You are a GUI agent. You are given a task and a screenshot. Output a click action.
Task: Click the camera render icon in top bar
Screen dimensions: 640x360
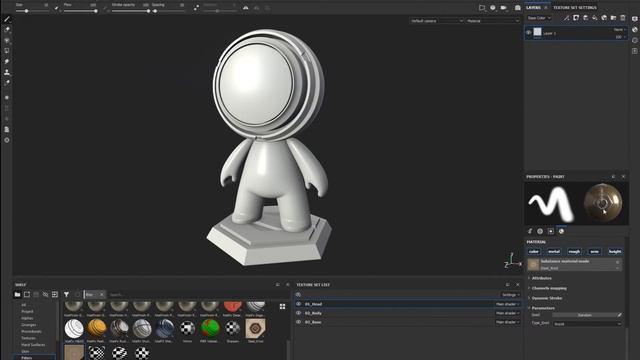[518, 7]
